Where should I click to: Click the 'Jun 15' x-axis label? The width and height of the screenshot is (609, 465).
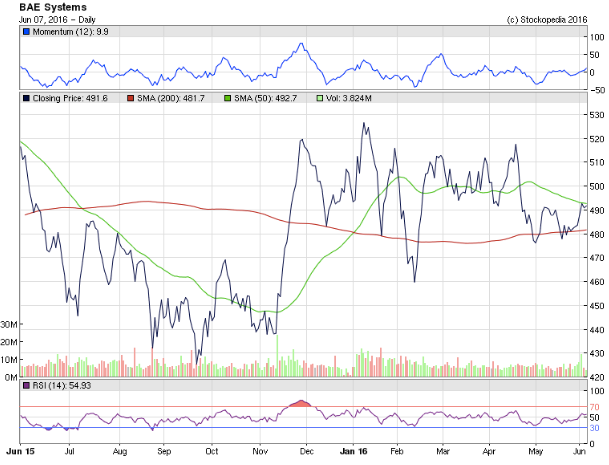pyautogui.click(x=20, y=451)
